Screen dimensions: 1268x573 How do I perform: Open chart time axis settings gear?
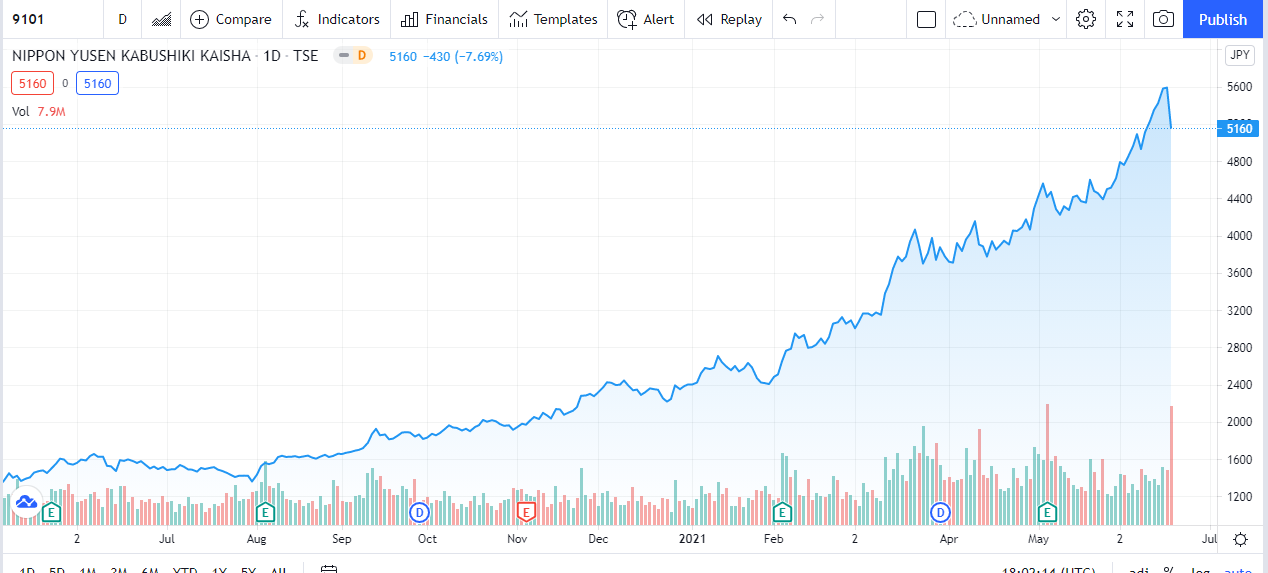(x=1240, y=539)
